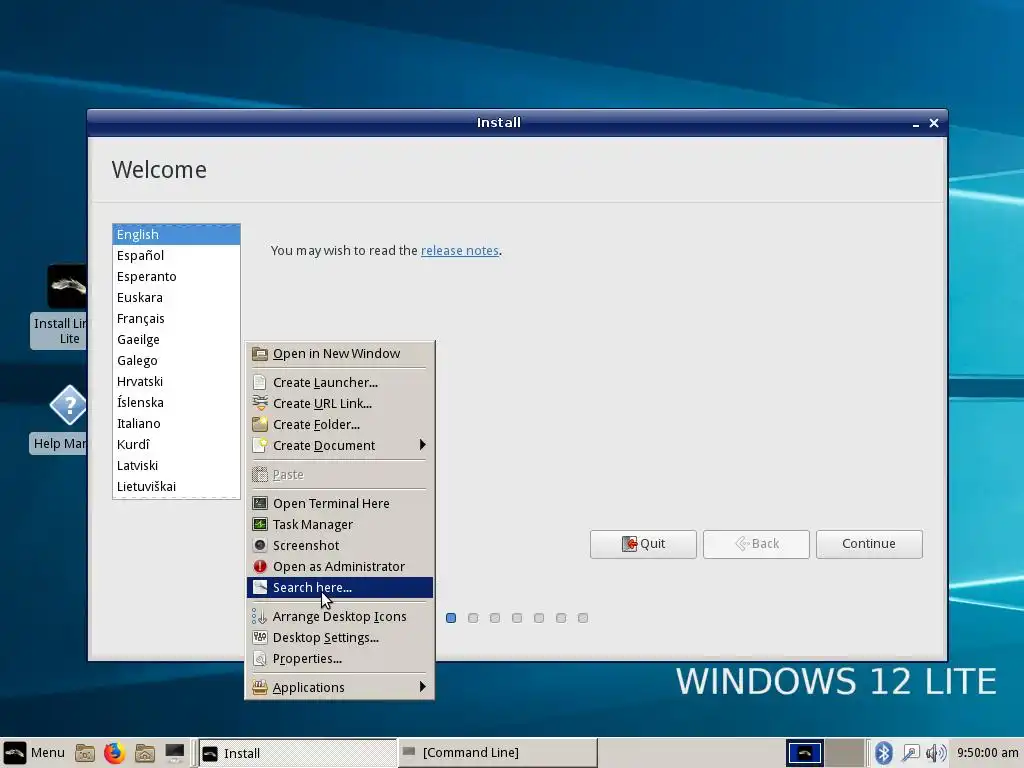
Task: Open the Menu start button in taskbar
Action: 34,753
